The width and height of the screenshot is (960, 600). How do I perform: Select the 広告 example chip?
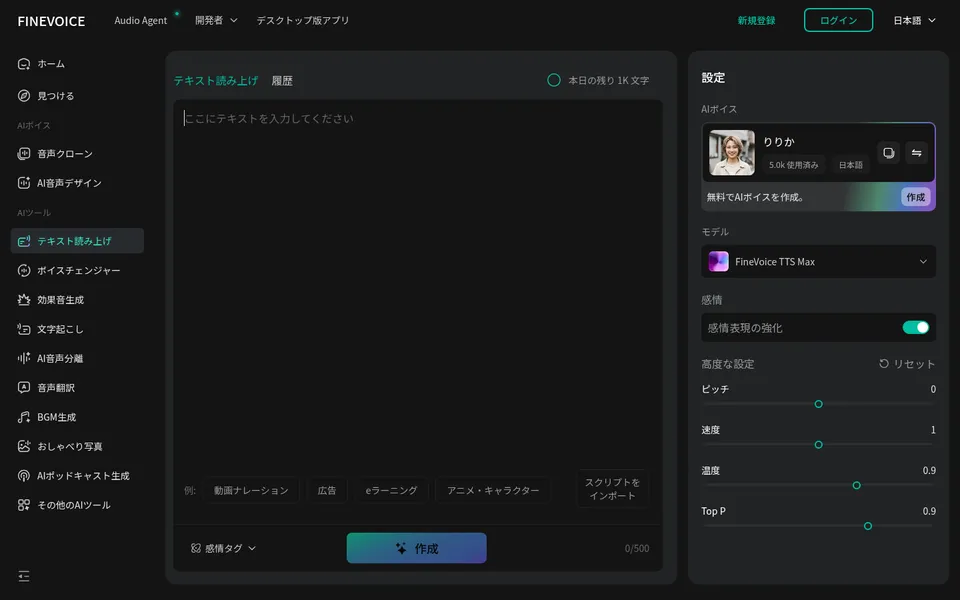point(327,490)
